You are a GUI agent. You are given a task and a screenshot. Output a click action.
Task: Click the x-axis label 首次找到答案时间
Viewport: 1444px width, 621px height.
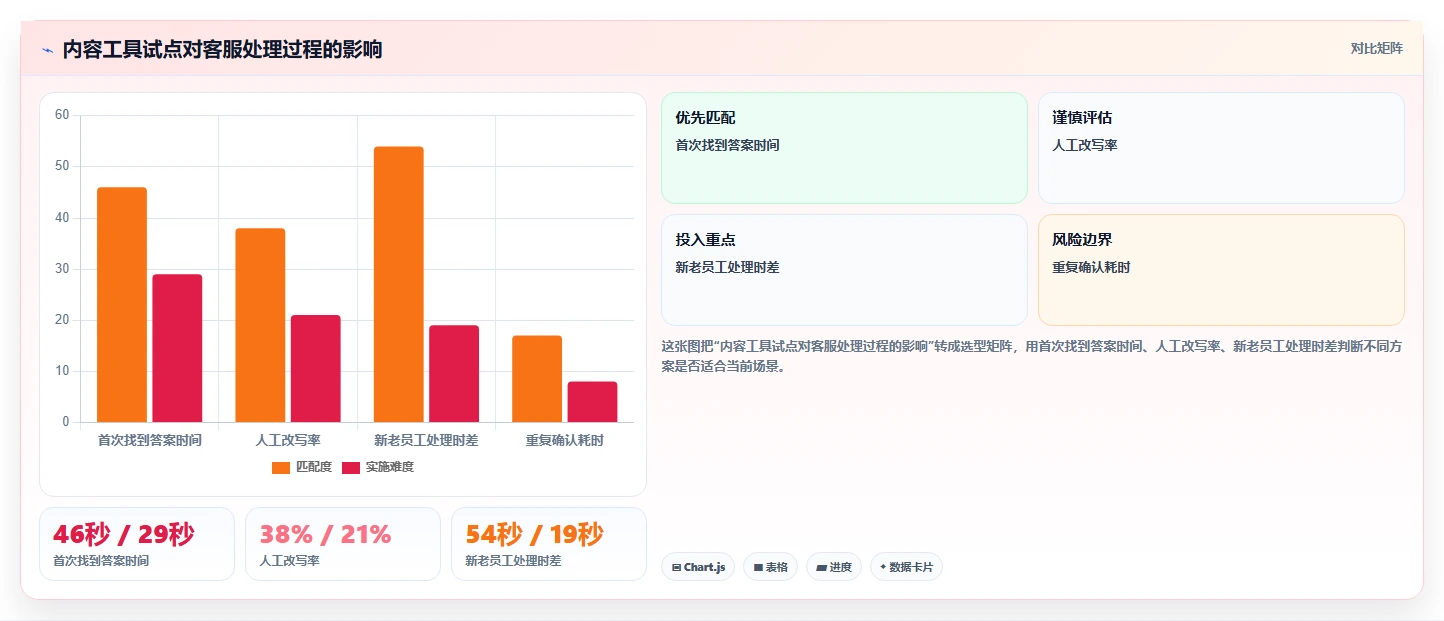[150, 440]
